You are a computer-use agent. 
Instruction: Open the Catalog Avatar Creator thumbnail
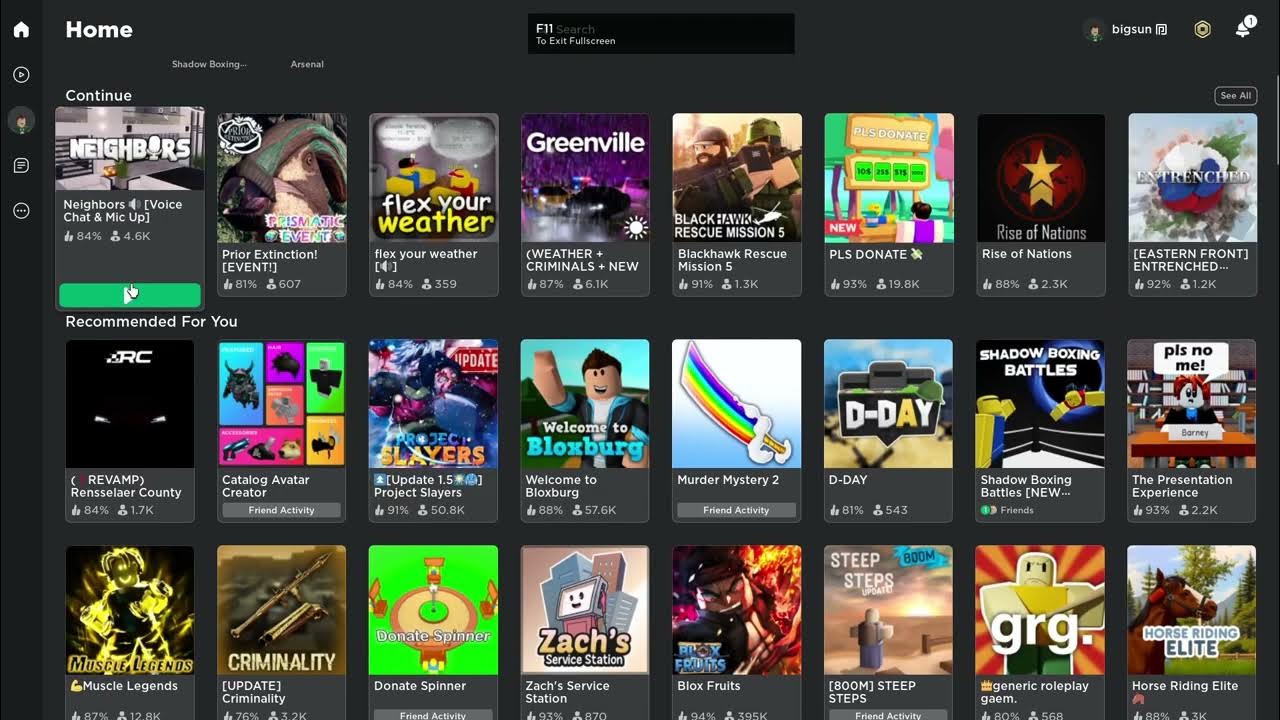[x=282, y=404]
